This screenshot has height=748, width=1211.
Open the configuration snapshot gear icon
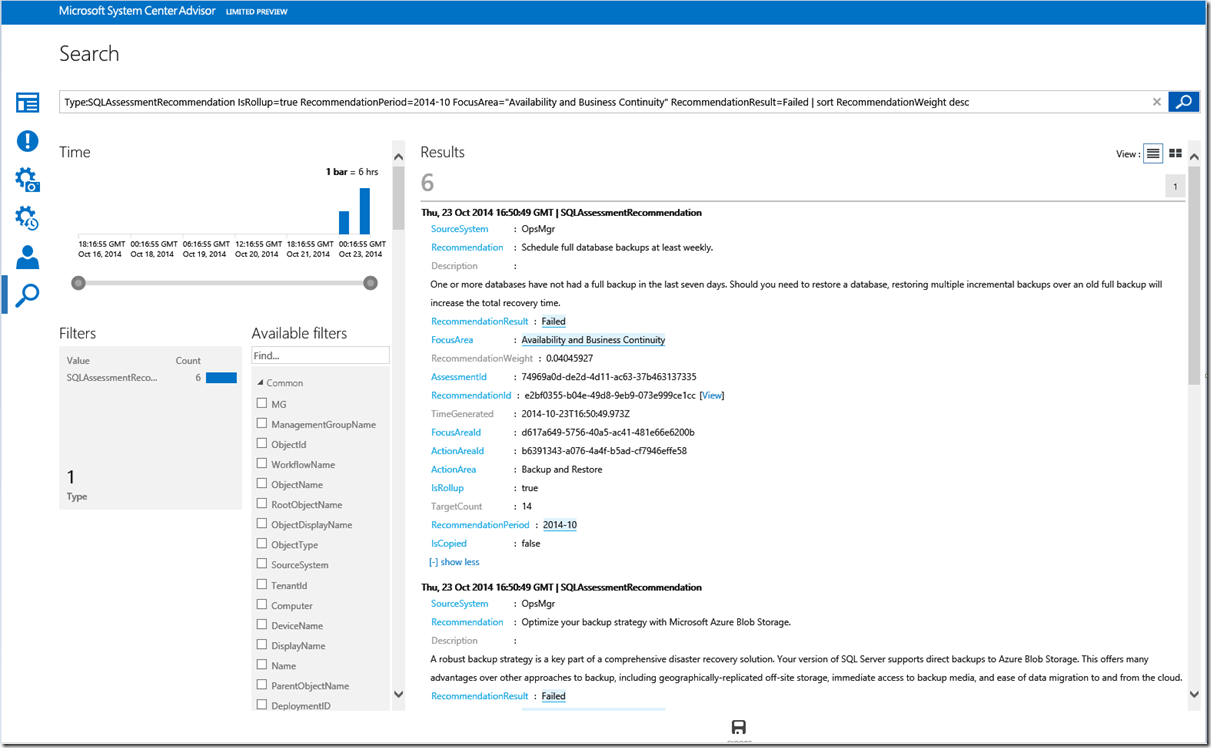27,180
